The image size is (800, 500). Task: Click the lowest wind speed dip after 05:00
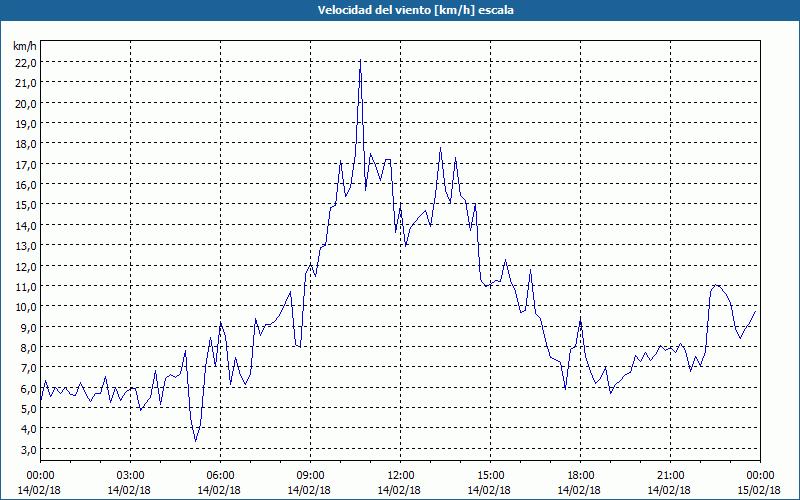click(195, 441)
